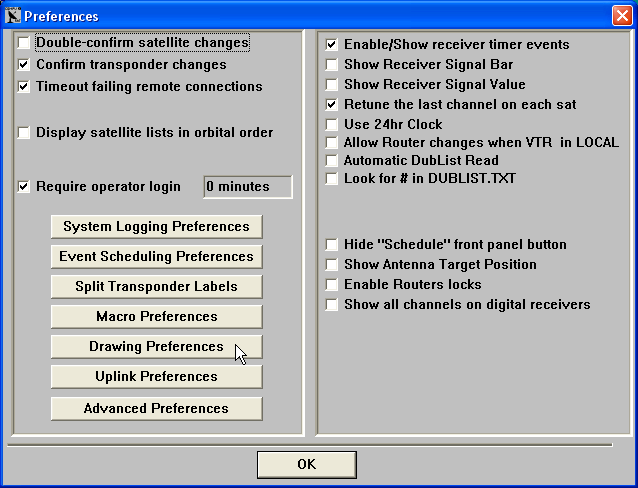The image size is (638, 488).
Task: Open Drawing Preferences
Action: click(157, 347)
